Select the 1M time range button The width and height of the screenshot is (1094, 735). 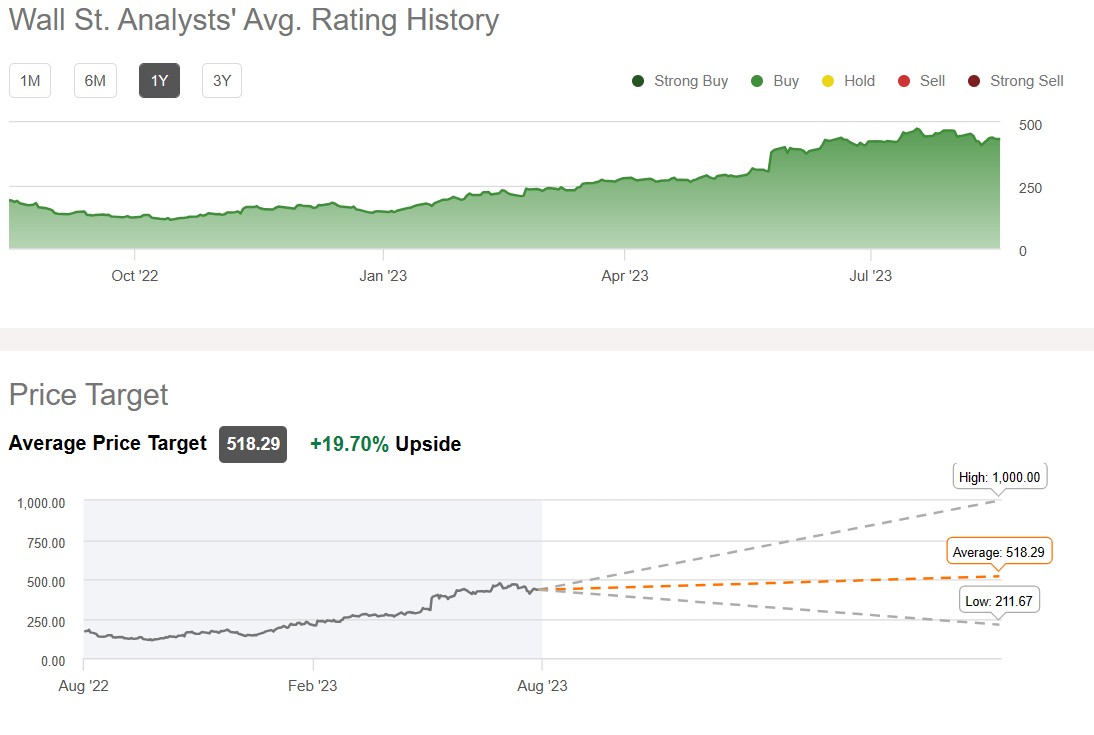click(x=30, y=81)
